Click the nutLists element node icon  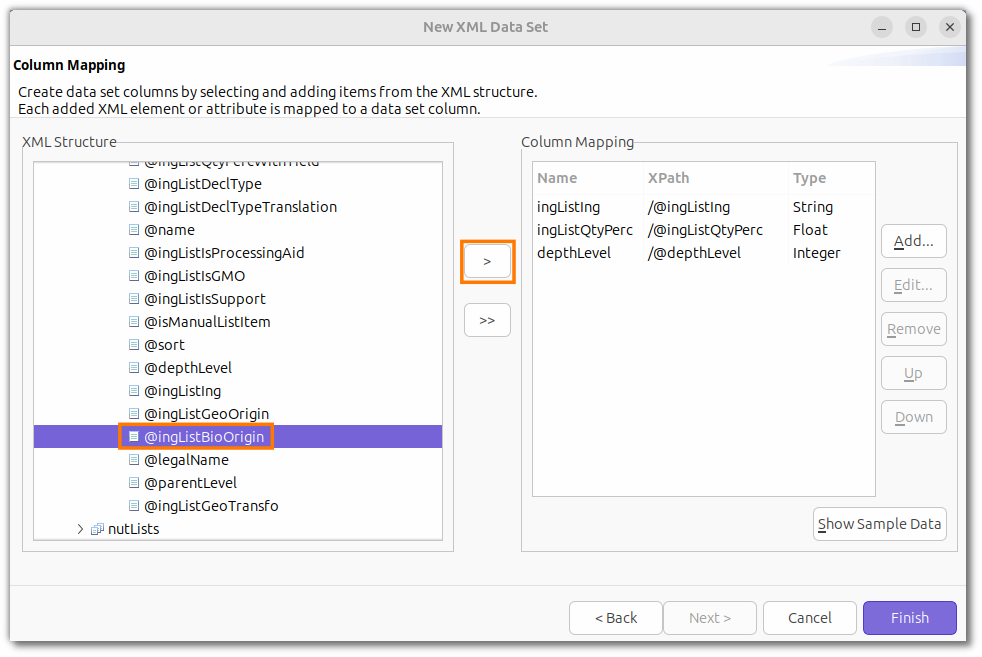(97, 529)
